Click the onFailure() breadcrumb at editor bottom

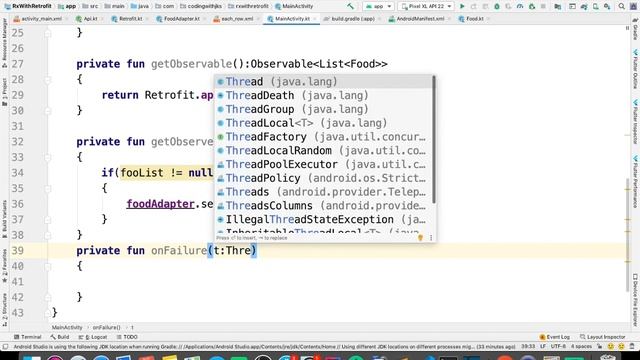pos(106,327)
